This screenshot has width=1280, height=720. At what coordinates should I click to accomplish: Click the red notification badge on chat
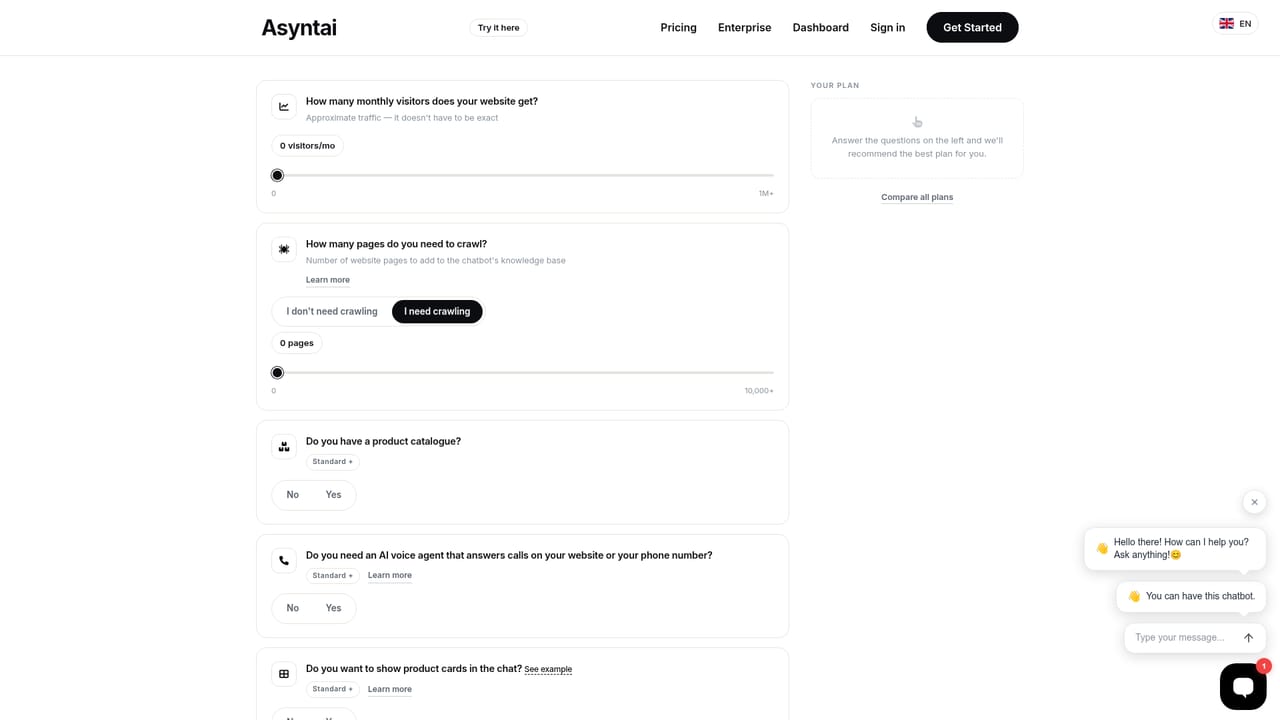(x=1264, y=666)
